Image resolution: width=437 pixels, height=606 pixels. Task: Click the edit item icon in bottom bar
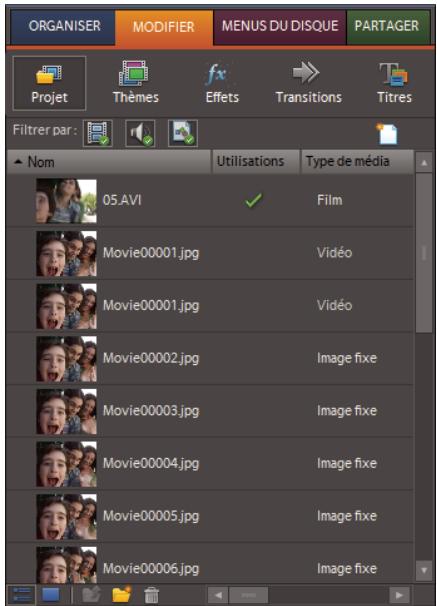[x=91, y=594]
